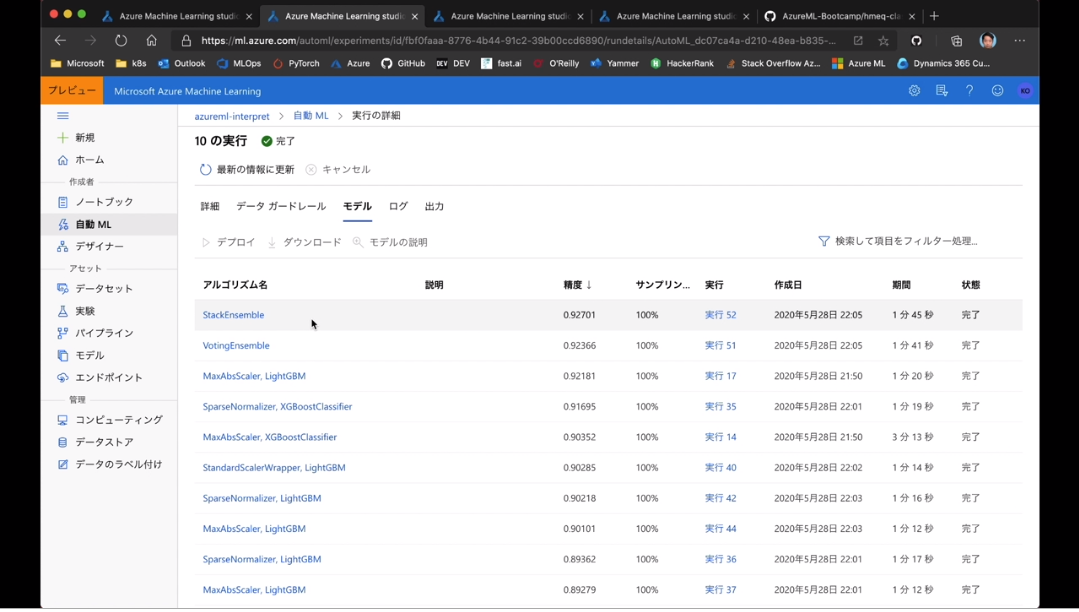Click the データセット sidebar icon
This screenshot has width=1079, height=612.
click(x=63, y=289)
